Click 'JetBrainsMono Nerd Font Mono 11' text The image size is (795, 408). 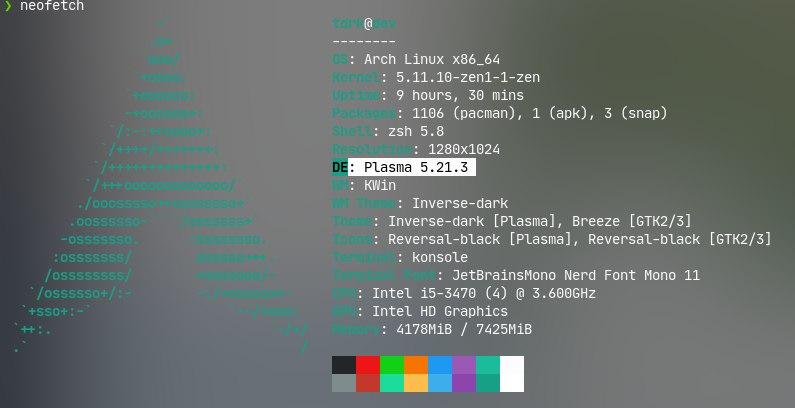[576, 275]
